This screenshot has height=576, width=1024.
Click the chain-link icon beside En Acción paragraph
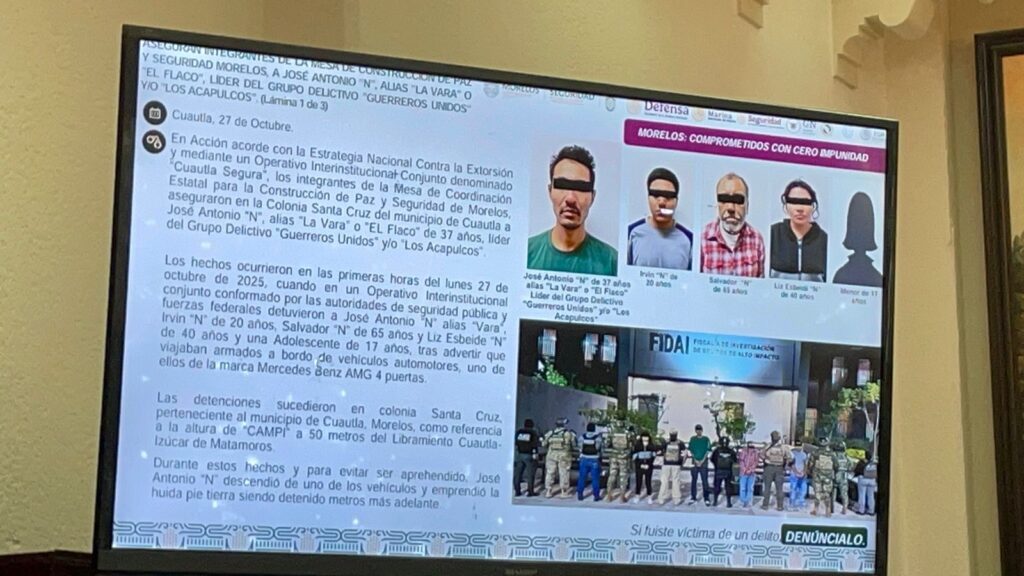(x=154, y=141)
